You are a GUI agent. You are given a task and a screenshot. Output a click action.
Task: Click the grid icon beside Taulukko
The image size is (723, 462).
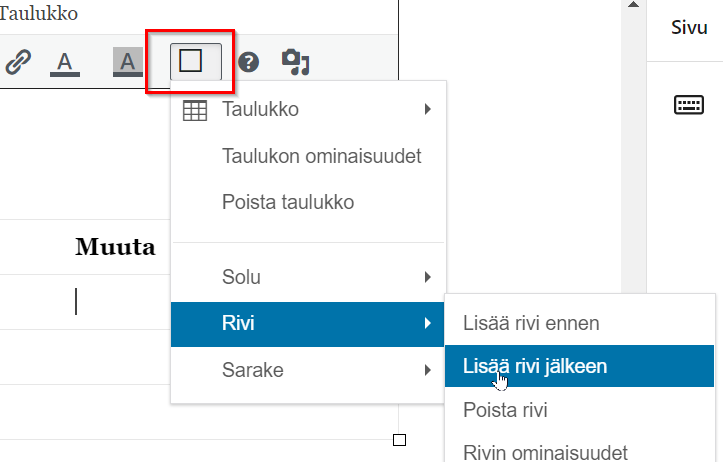[195, 110]
